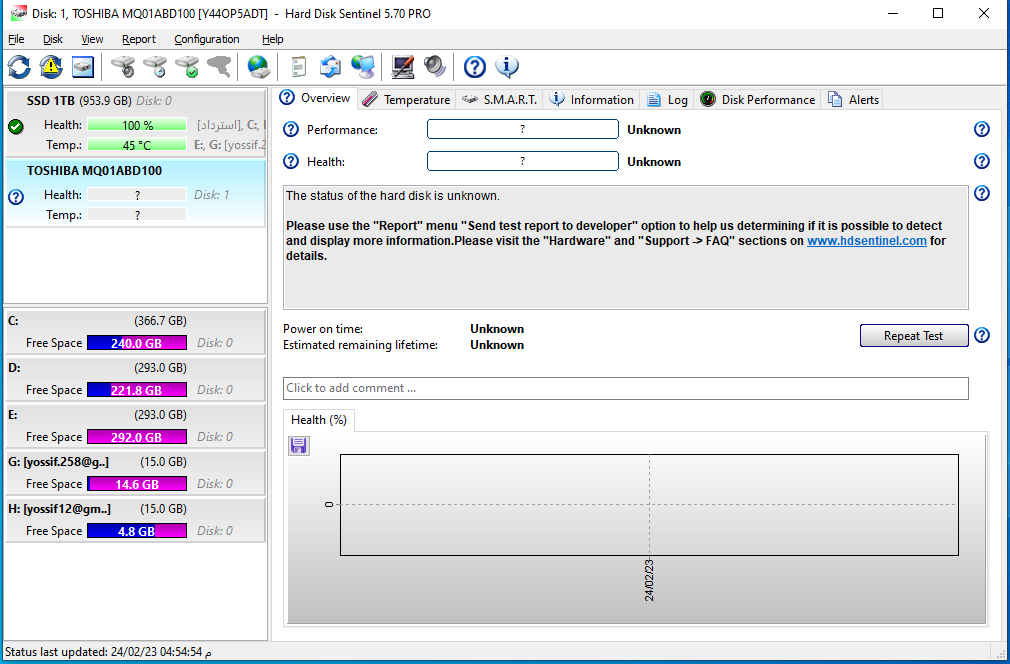Open the S.M.A.R.T. tab
Viewport: 1010px width, 664px height.
point(499,100)
